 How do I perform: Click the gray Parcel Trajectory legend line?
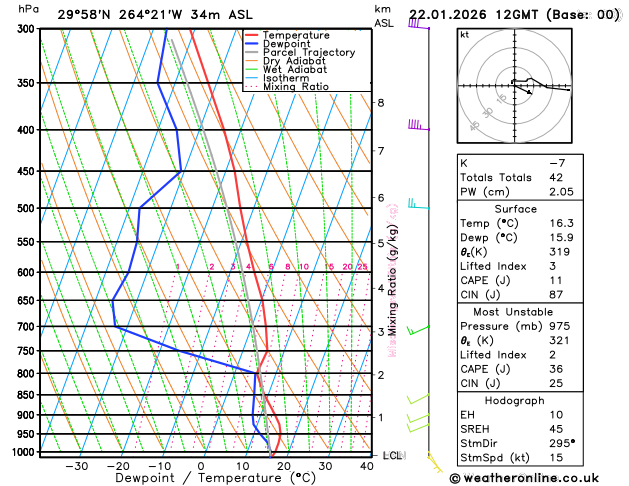(252, 52)
